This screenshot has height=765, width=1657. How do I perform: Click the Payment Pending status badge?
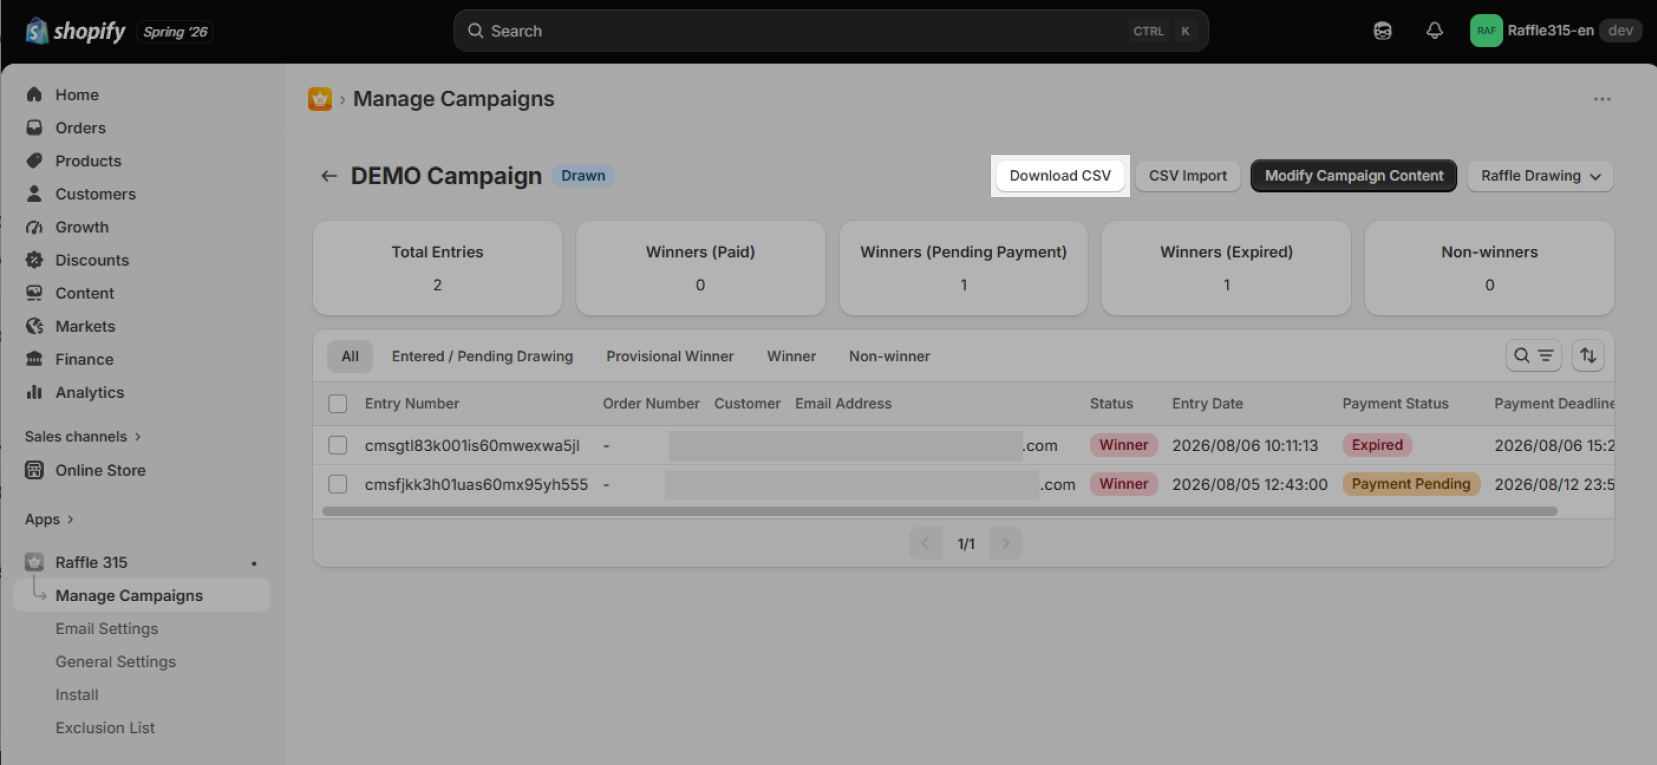coord(1411,484)
